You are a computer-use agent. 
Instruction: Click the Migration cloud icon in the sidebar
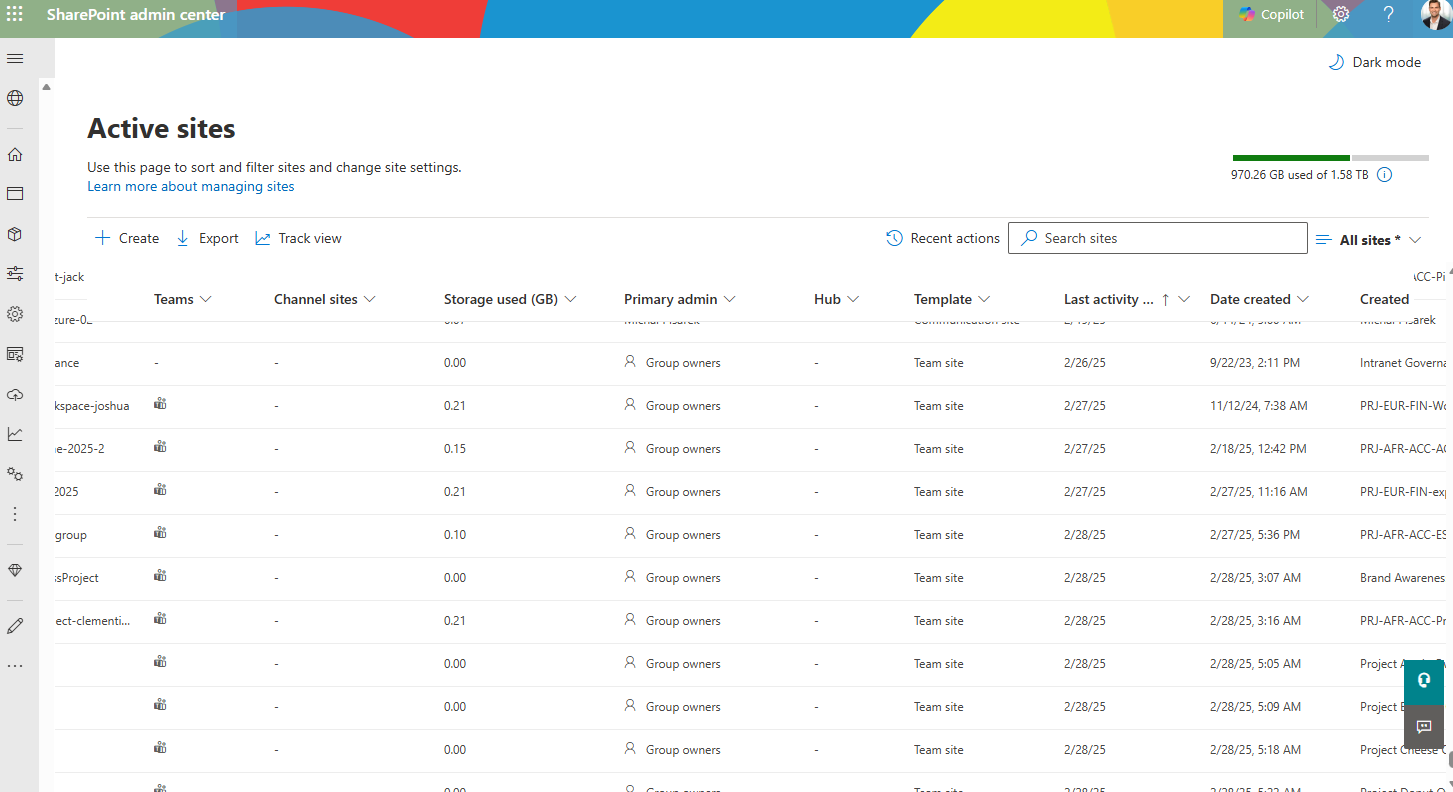pyautogui.click(x=14, y=394)
